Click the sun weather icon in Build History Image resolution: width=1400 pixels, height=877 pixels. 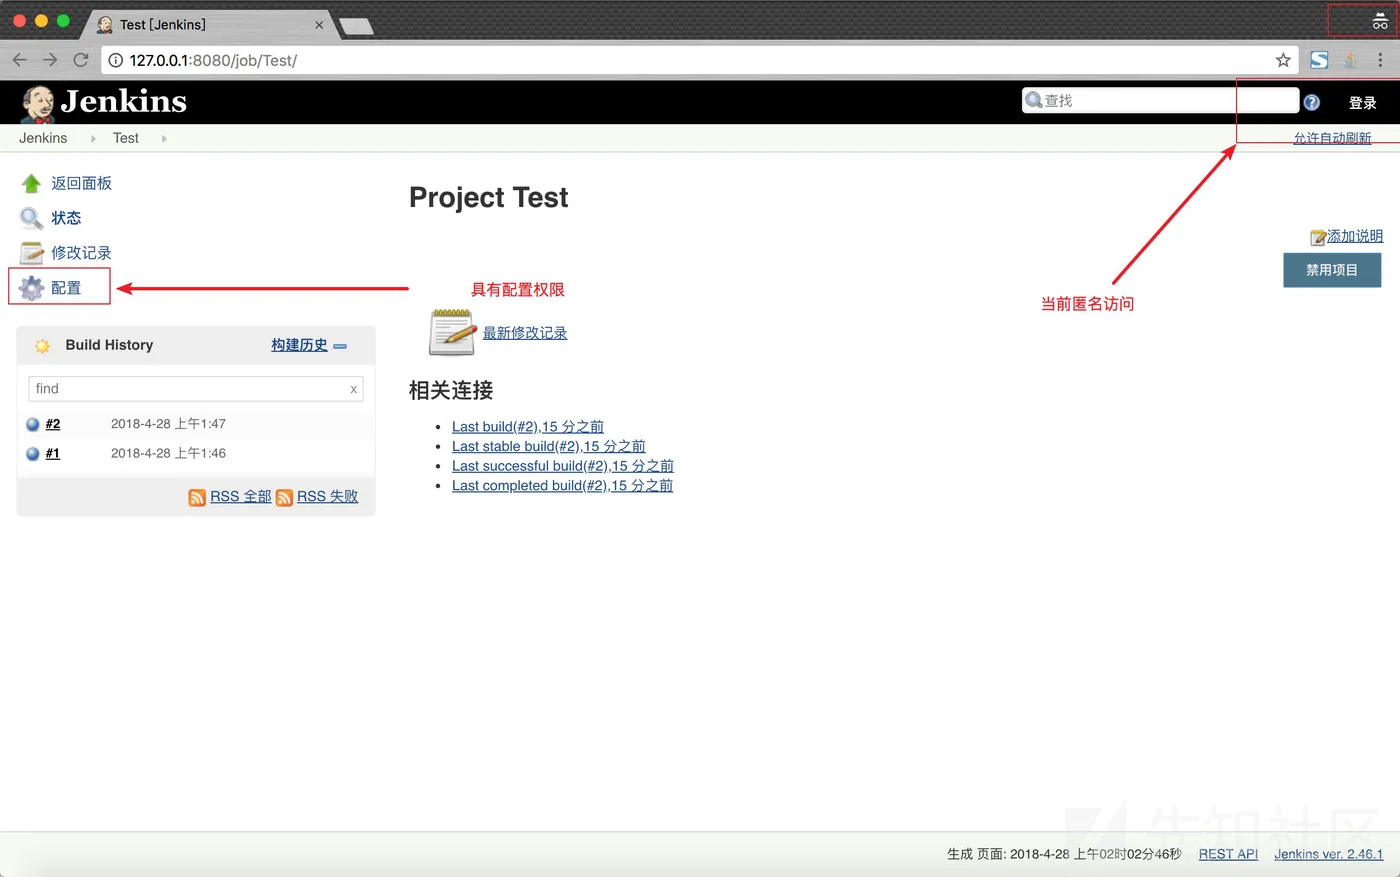coord(42,346)
